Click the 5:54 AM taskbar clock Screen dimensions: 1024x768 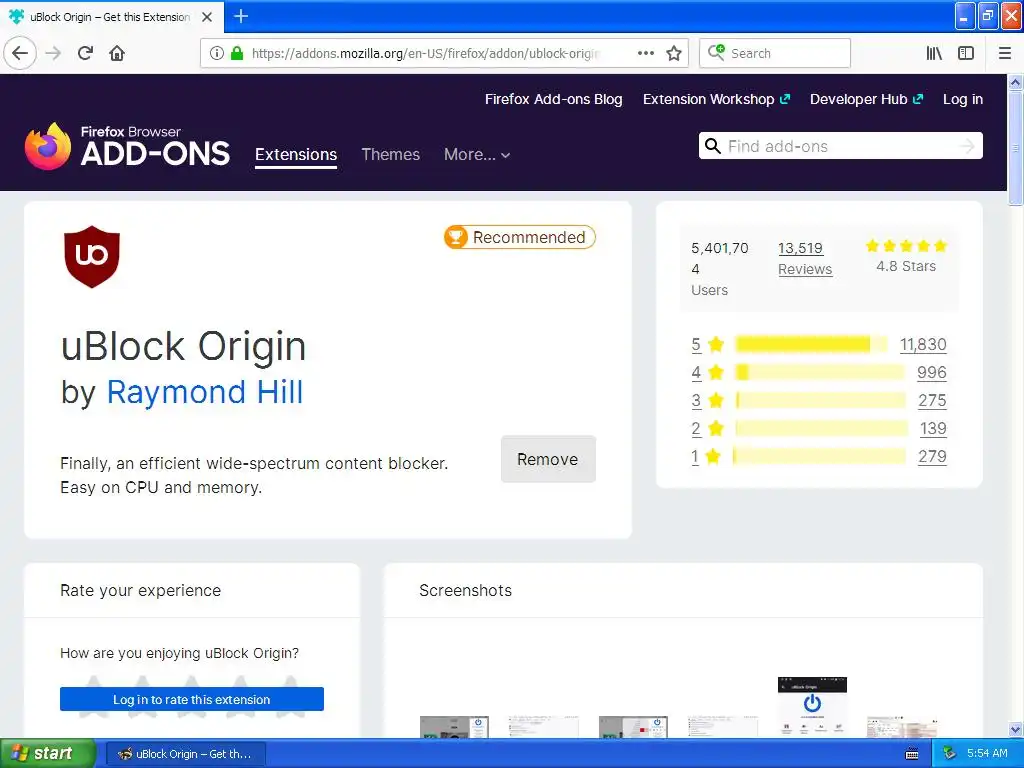[x=987, y=754]
